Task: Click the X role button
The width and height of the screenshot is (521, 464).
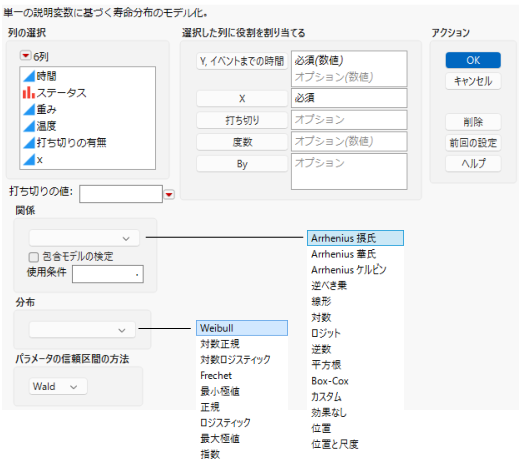Action: coord(242,99)
